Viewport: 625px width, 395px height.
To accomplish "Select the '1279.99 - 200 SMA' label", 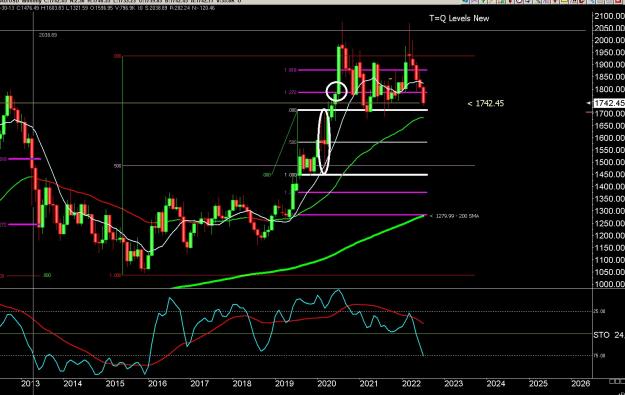I will pos(457,216).
